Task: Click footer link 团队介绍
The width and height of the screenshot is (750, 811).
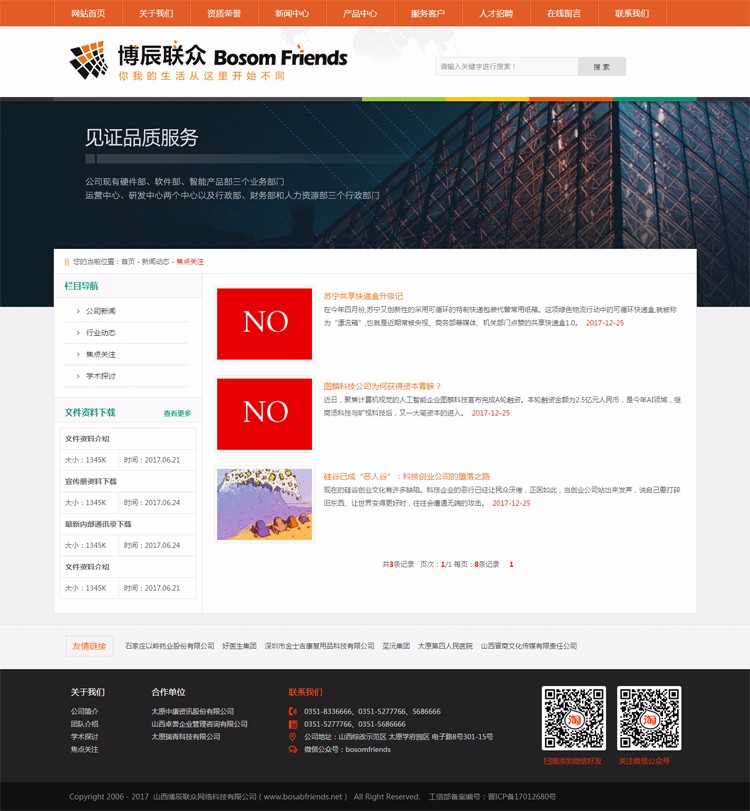Action: (x=84, y=724)
